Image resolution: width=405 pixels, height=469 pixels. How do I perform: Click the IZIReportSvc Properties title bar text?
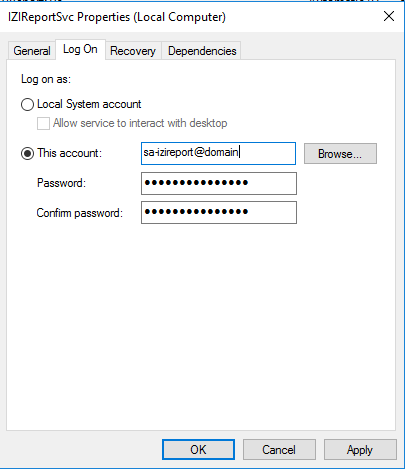[117, 17]
